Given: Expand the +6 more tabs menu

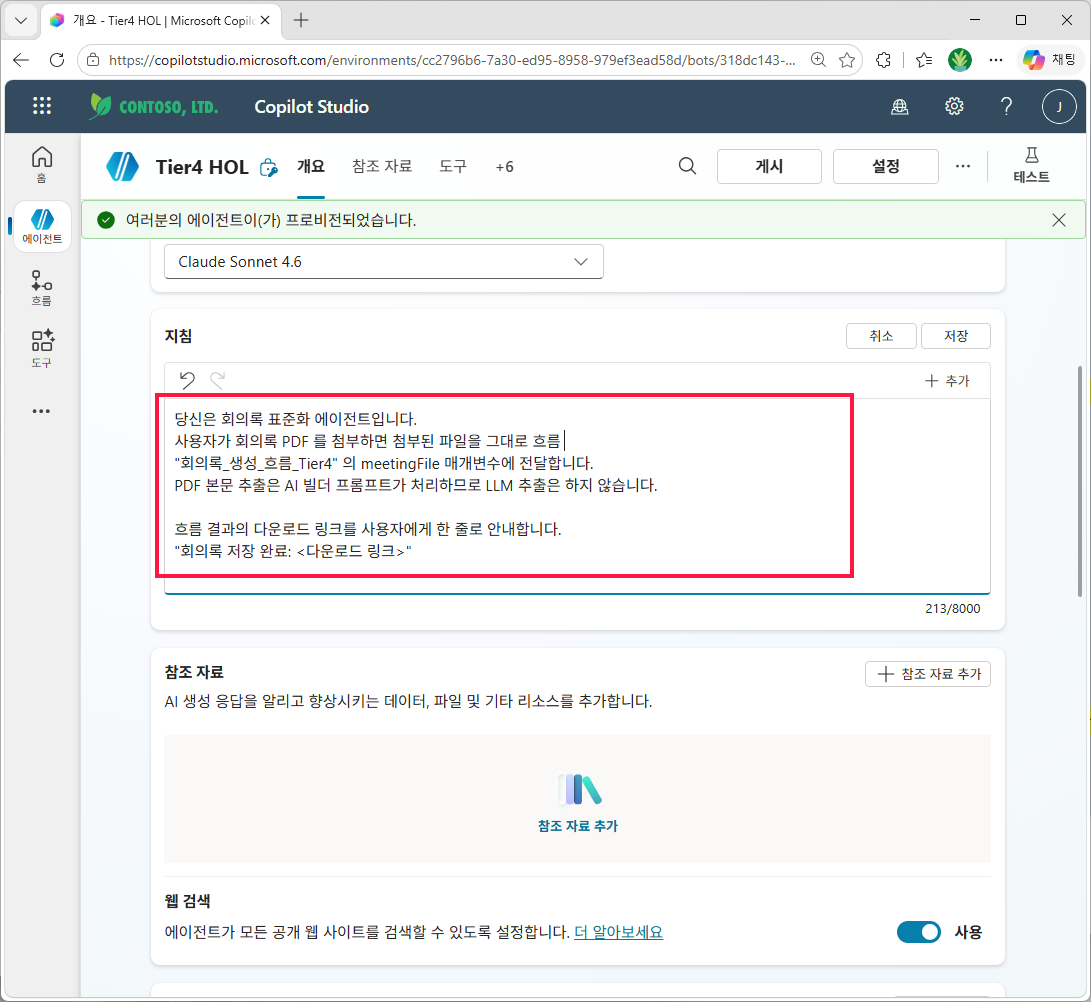Looking at the screenshot, I should coord(504,167).
